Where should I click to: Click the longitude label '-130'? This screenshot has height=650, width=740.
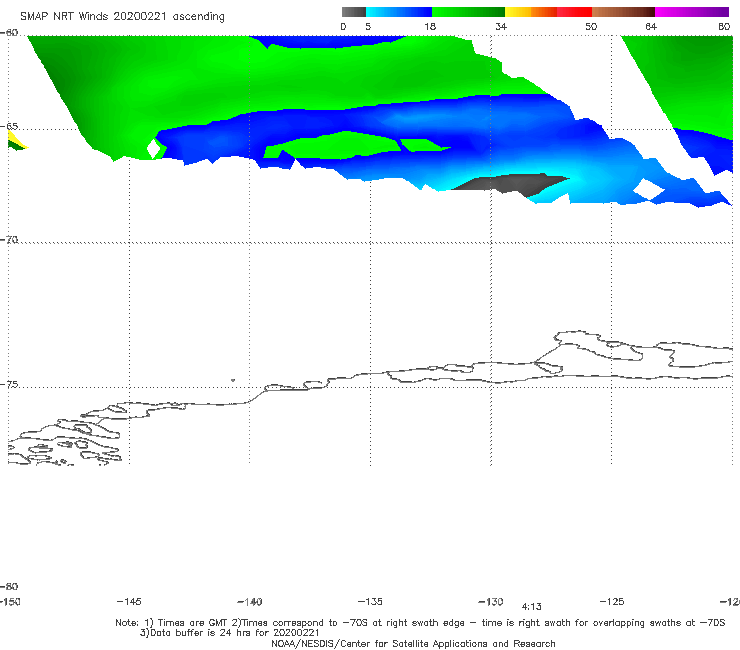pos(491,602)
